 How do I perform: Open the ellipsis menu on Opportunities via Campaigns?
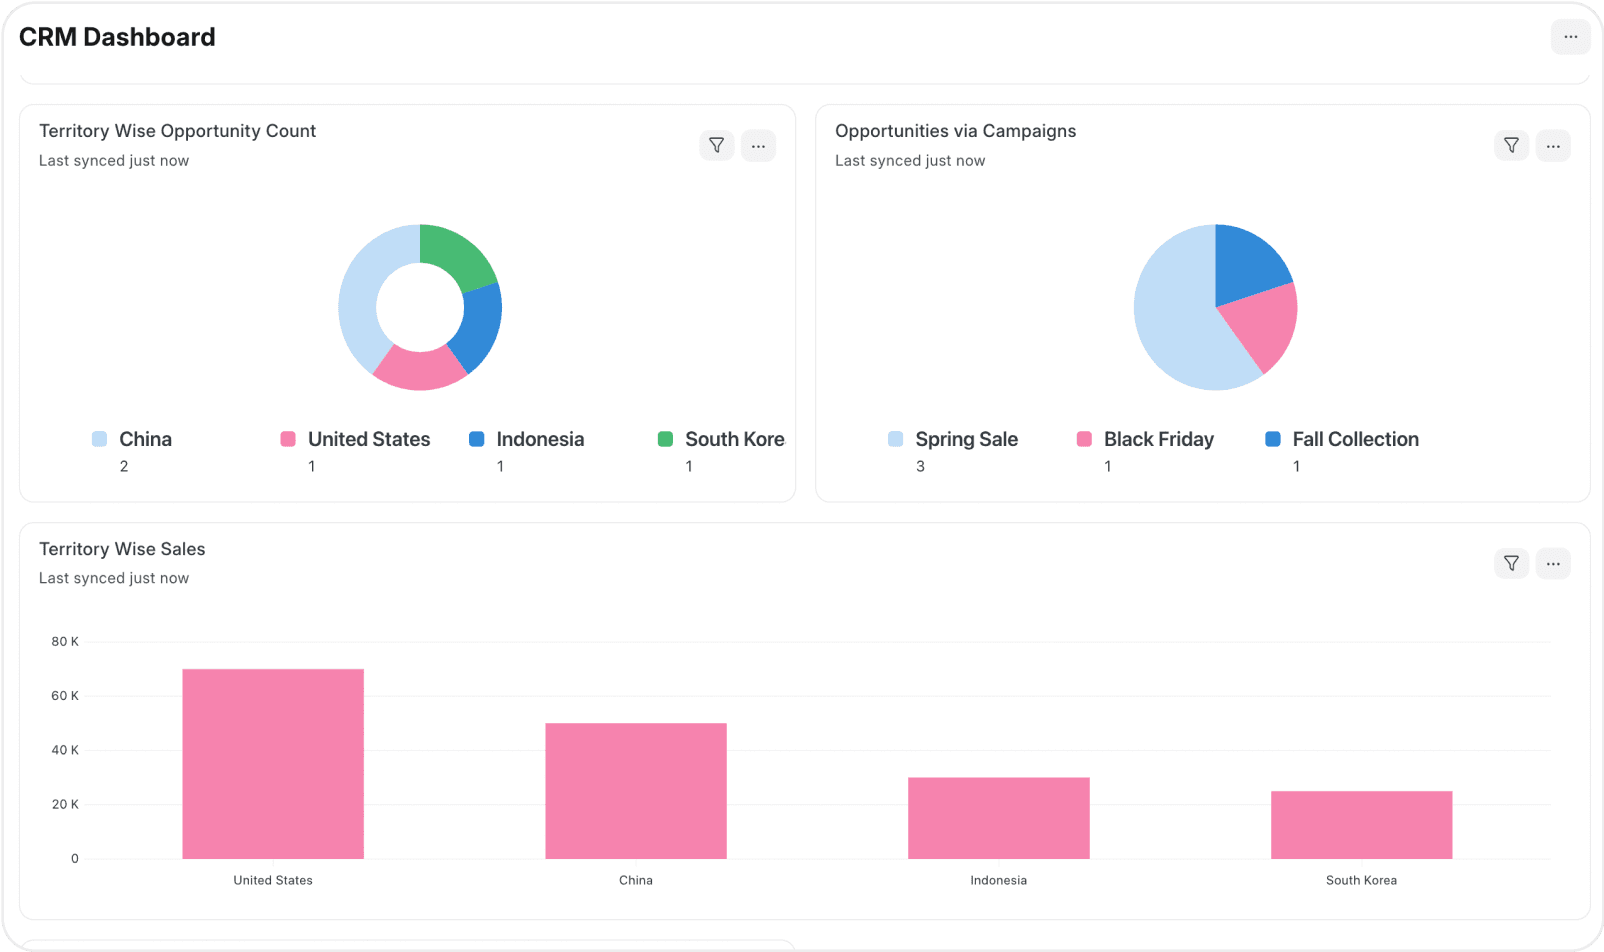pyautogui.click(x=1553, y=145)
